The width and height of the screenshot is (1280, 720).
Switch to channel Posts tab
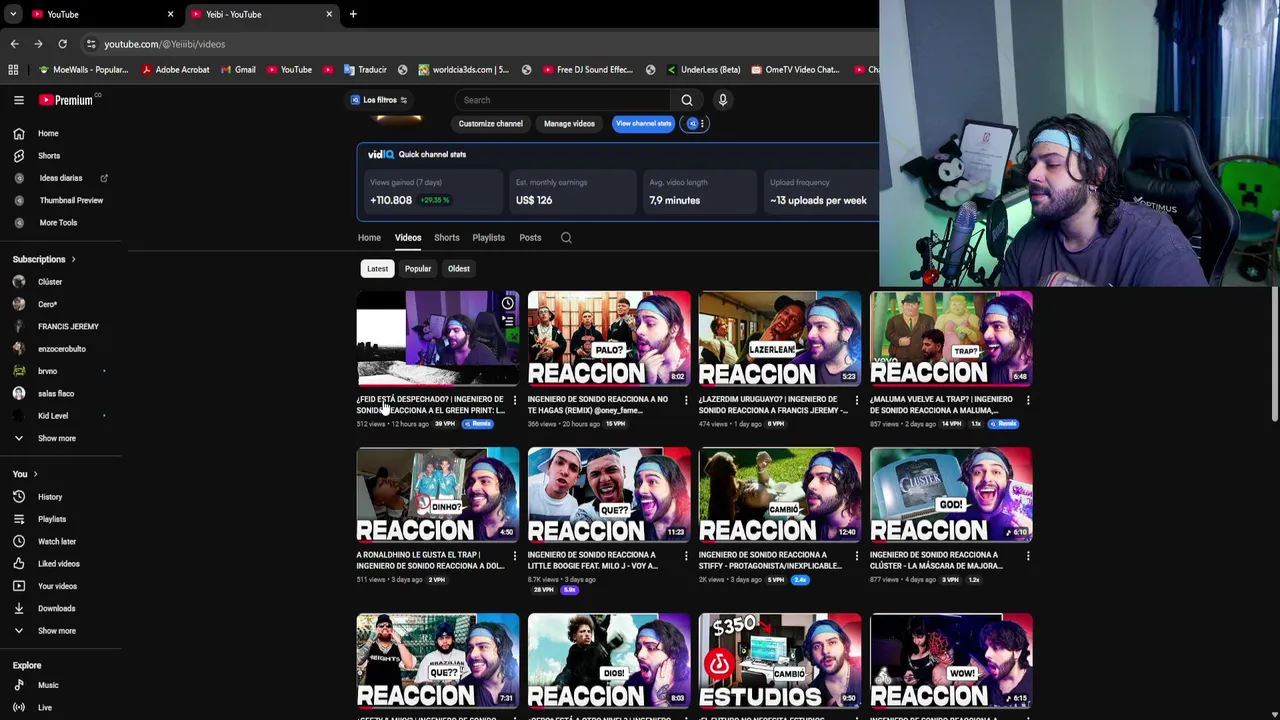[x=530, y=238]
